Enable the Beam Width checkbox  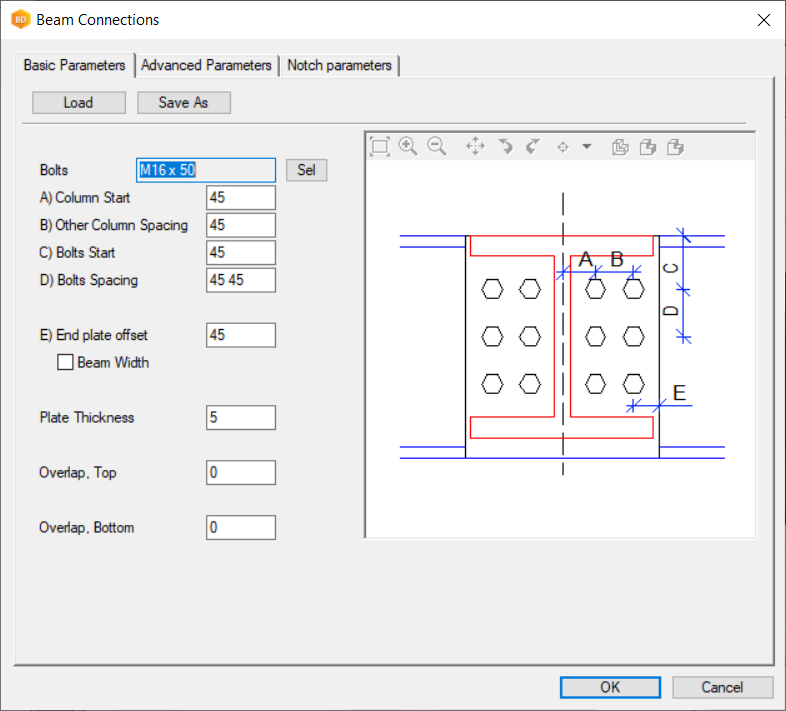point(67,363)
